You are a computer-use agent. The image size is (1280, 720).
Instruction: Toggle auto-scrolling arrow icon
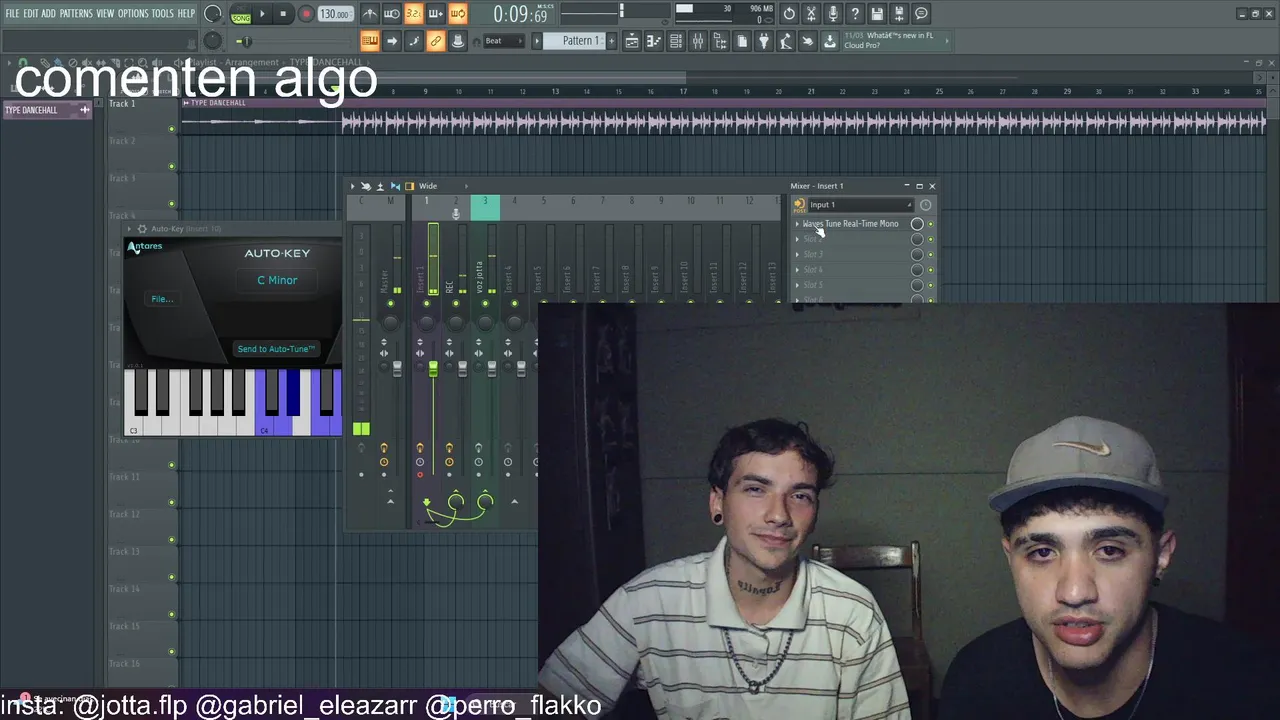pyautogui.click(x=392, y=41)
